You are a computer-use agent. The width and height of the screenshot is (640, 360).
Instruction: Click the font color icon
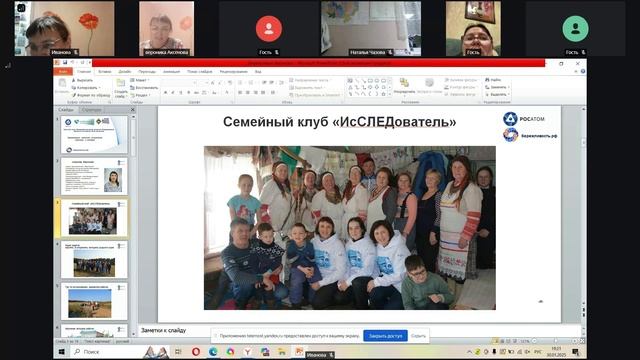coord(227,93)
